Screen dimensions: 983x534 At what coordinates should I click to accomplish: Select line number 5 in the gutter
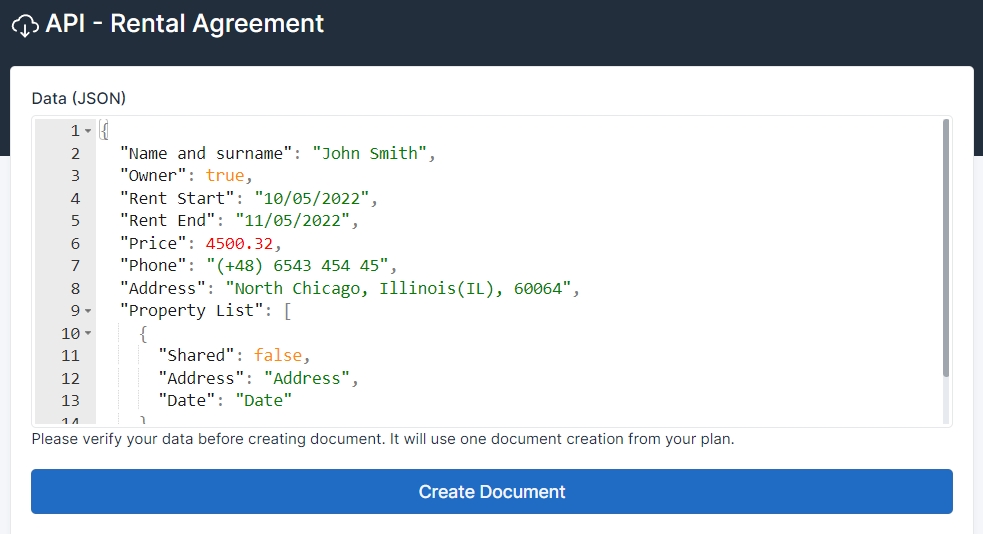coord(75,221)
